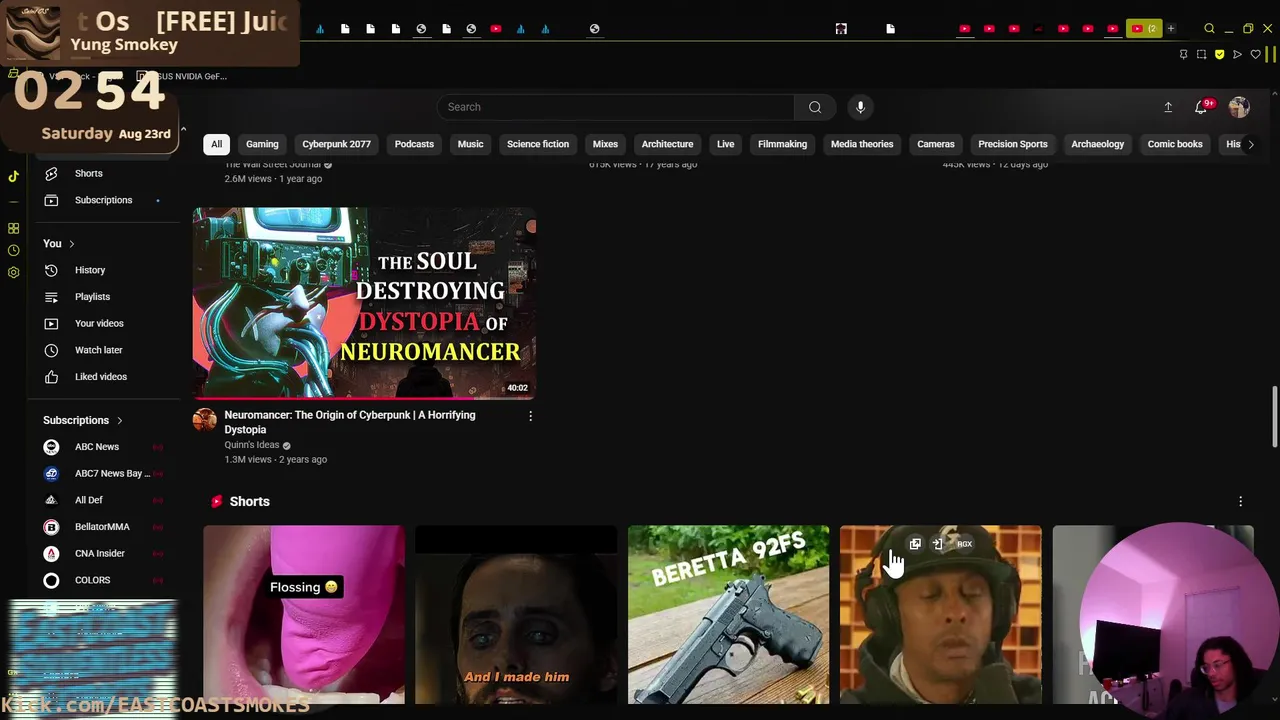
Task: Play the Neuromancer dystopia video thumbnail
Action: coord(364,303)
